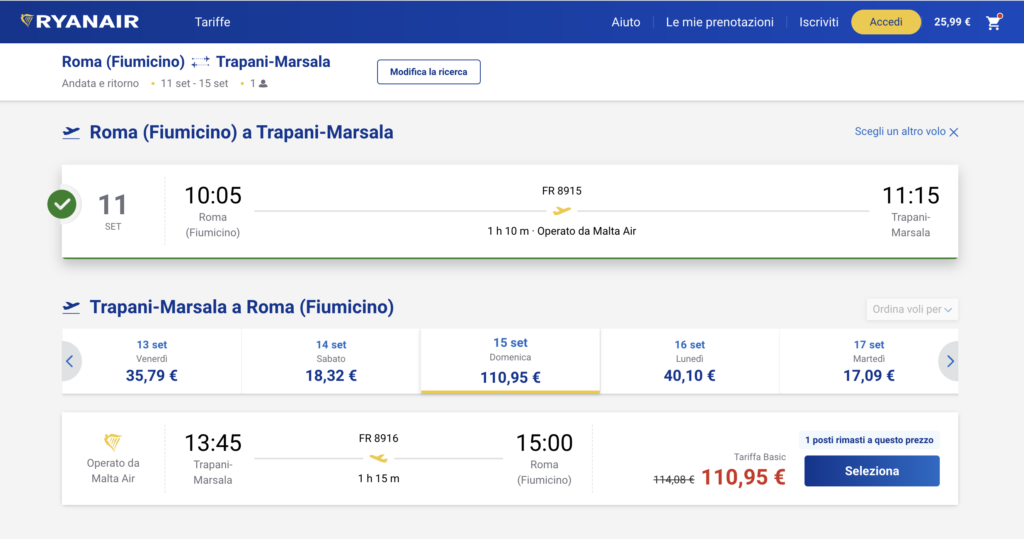This screenshot has height=539, width=1024.
Task: Click Scegli un altro volo link
Action: pyautogui.click(x=900, y=131)
